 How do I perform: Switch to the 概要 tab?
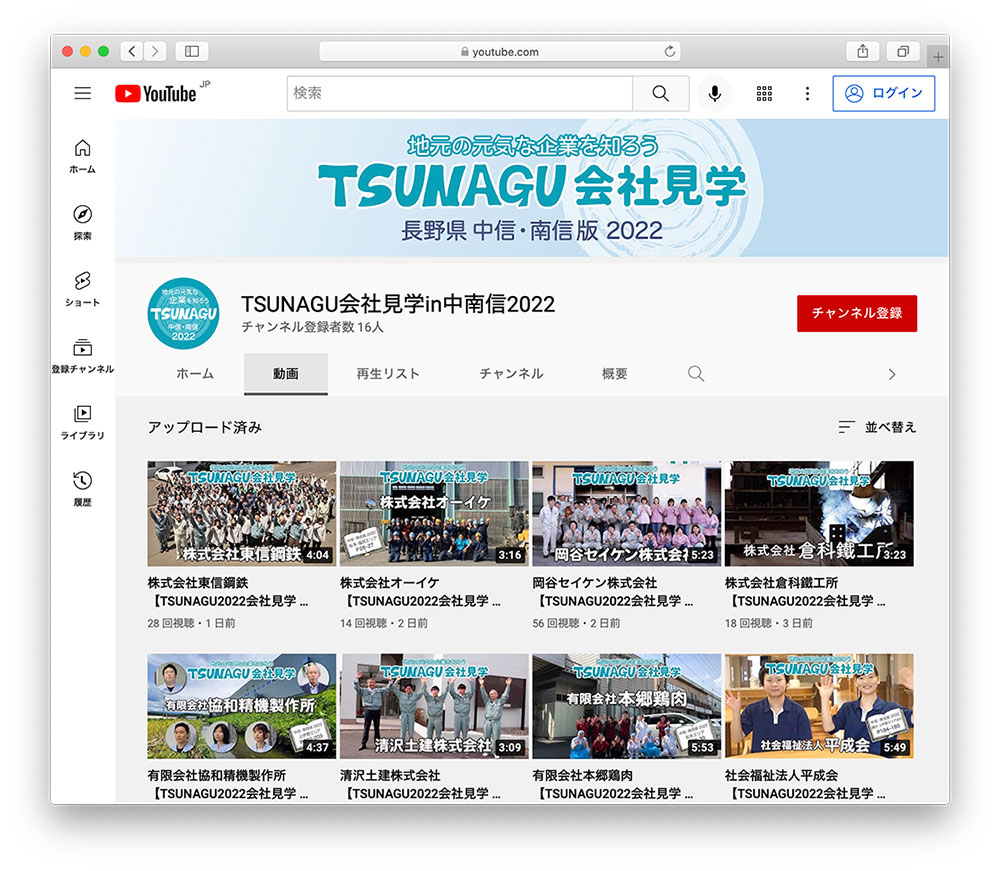point(615,374)
